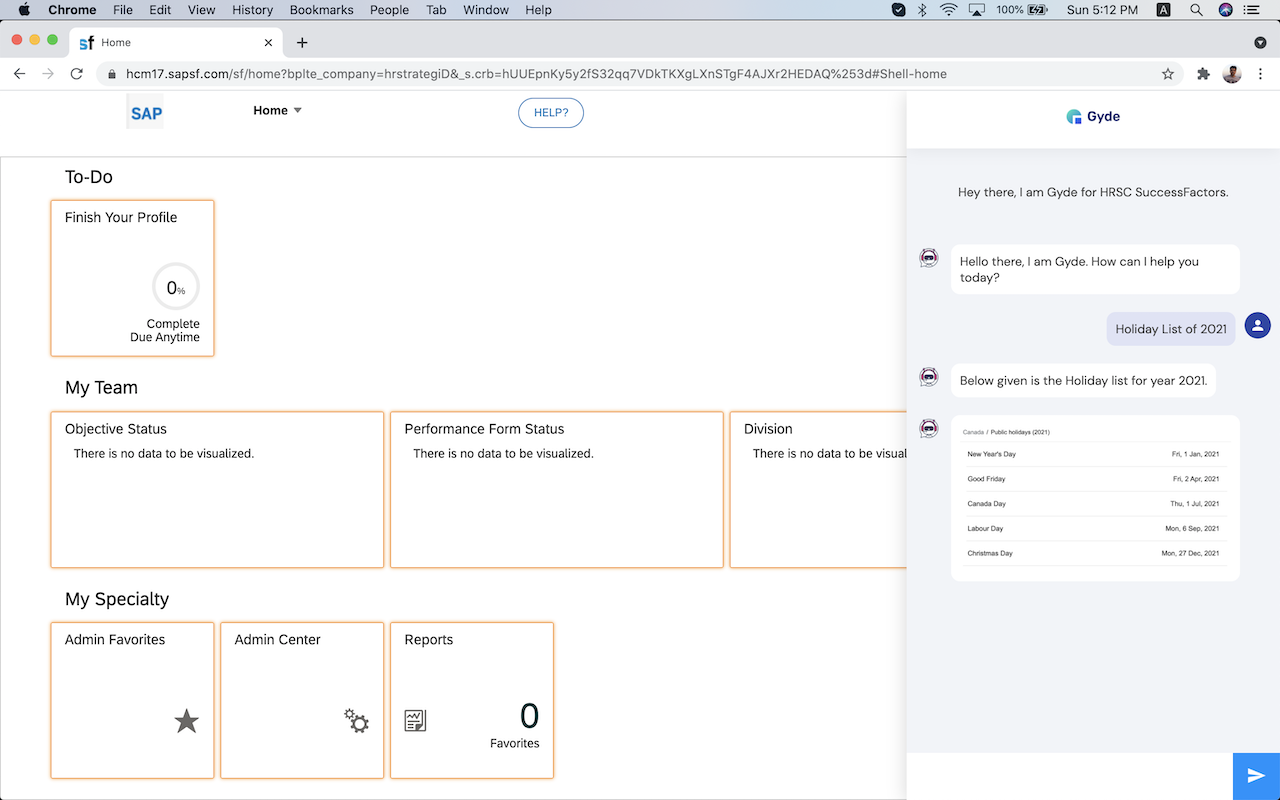Close the Home browser tab
The image size is (1280, 800).
pyautogui.click(x=268, y=42)
